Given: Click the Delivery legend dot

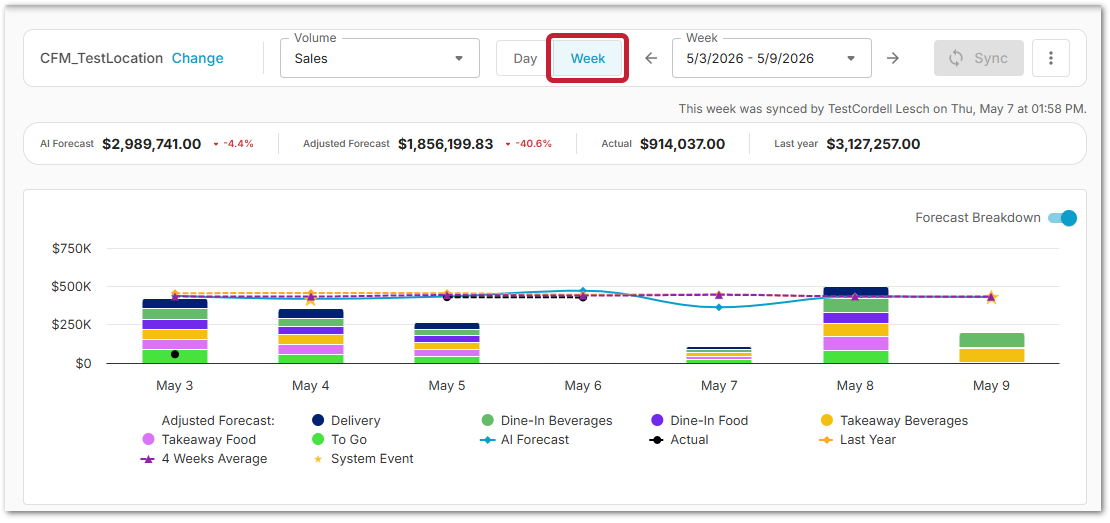Looking at the screenshot, I should click(319, 420).
